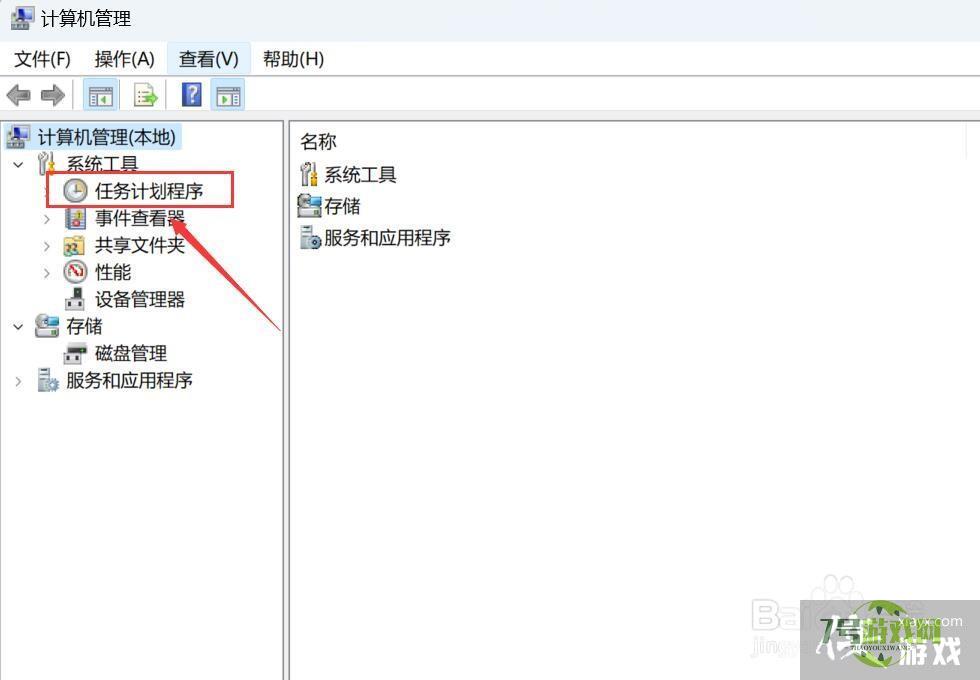Click the 存储 icon in right pane
980x680 pixels.
tap(309, 206)
